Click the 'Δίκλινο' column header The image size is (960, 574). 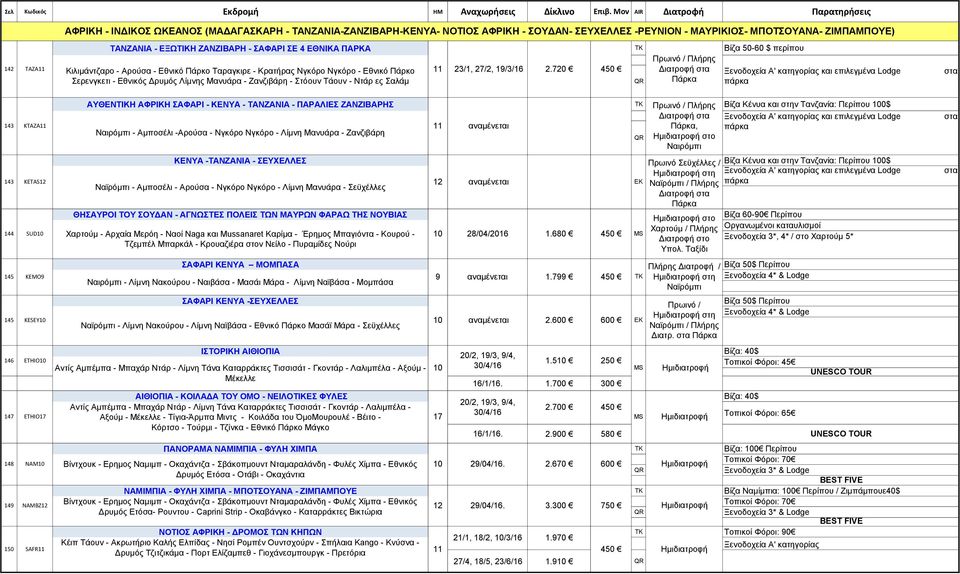point(559,12)
